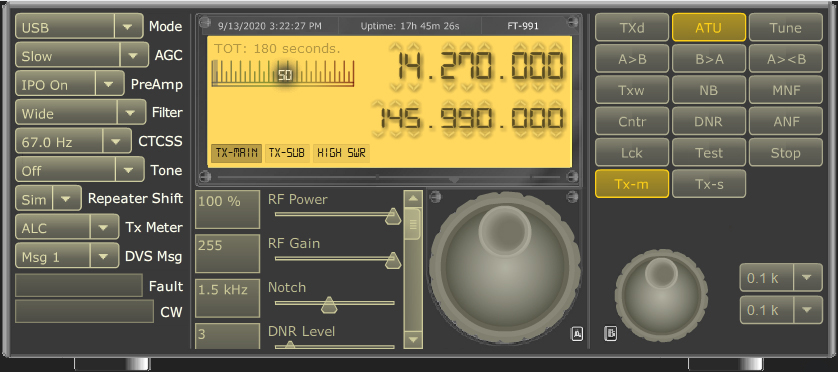The height and width of the screenshot is (372, 838).
Task: Click the empty CW field
Action: [84, 311]
